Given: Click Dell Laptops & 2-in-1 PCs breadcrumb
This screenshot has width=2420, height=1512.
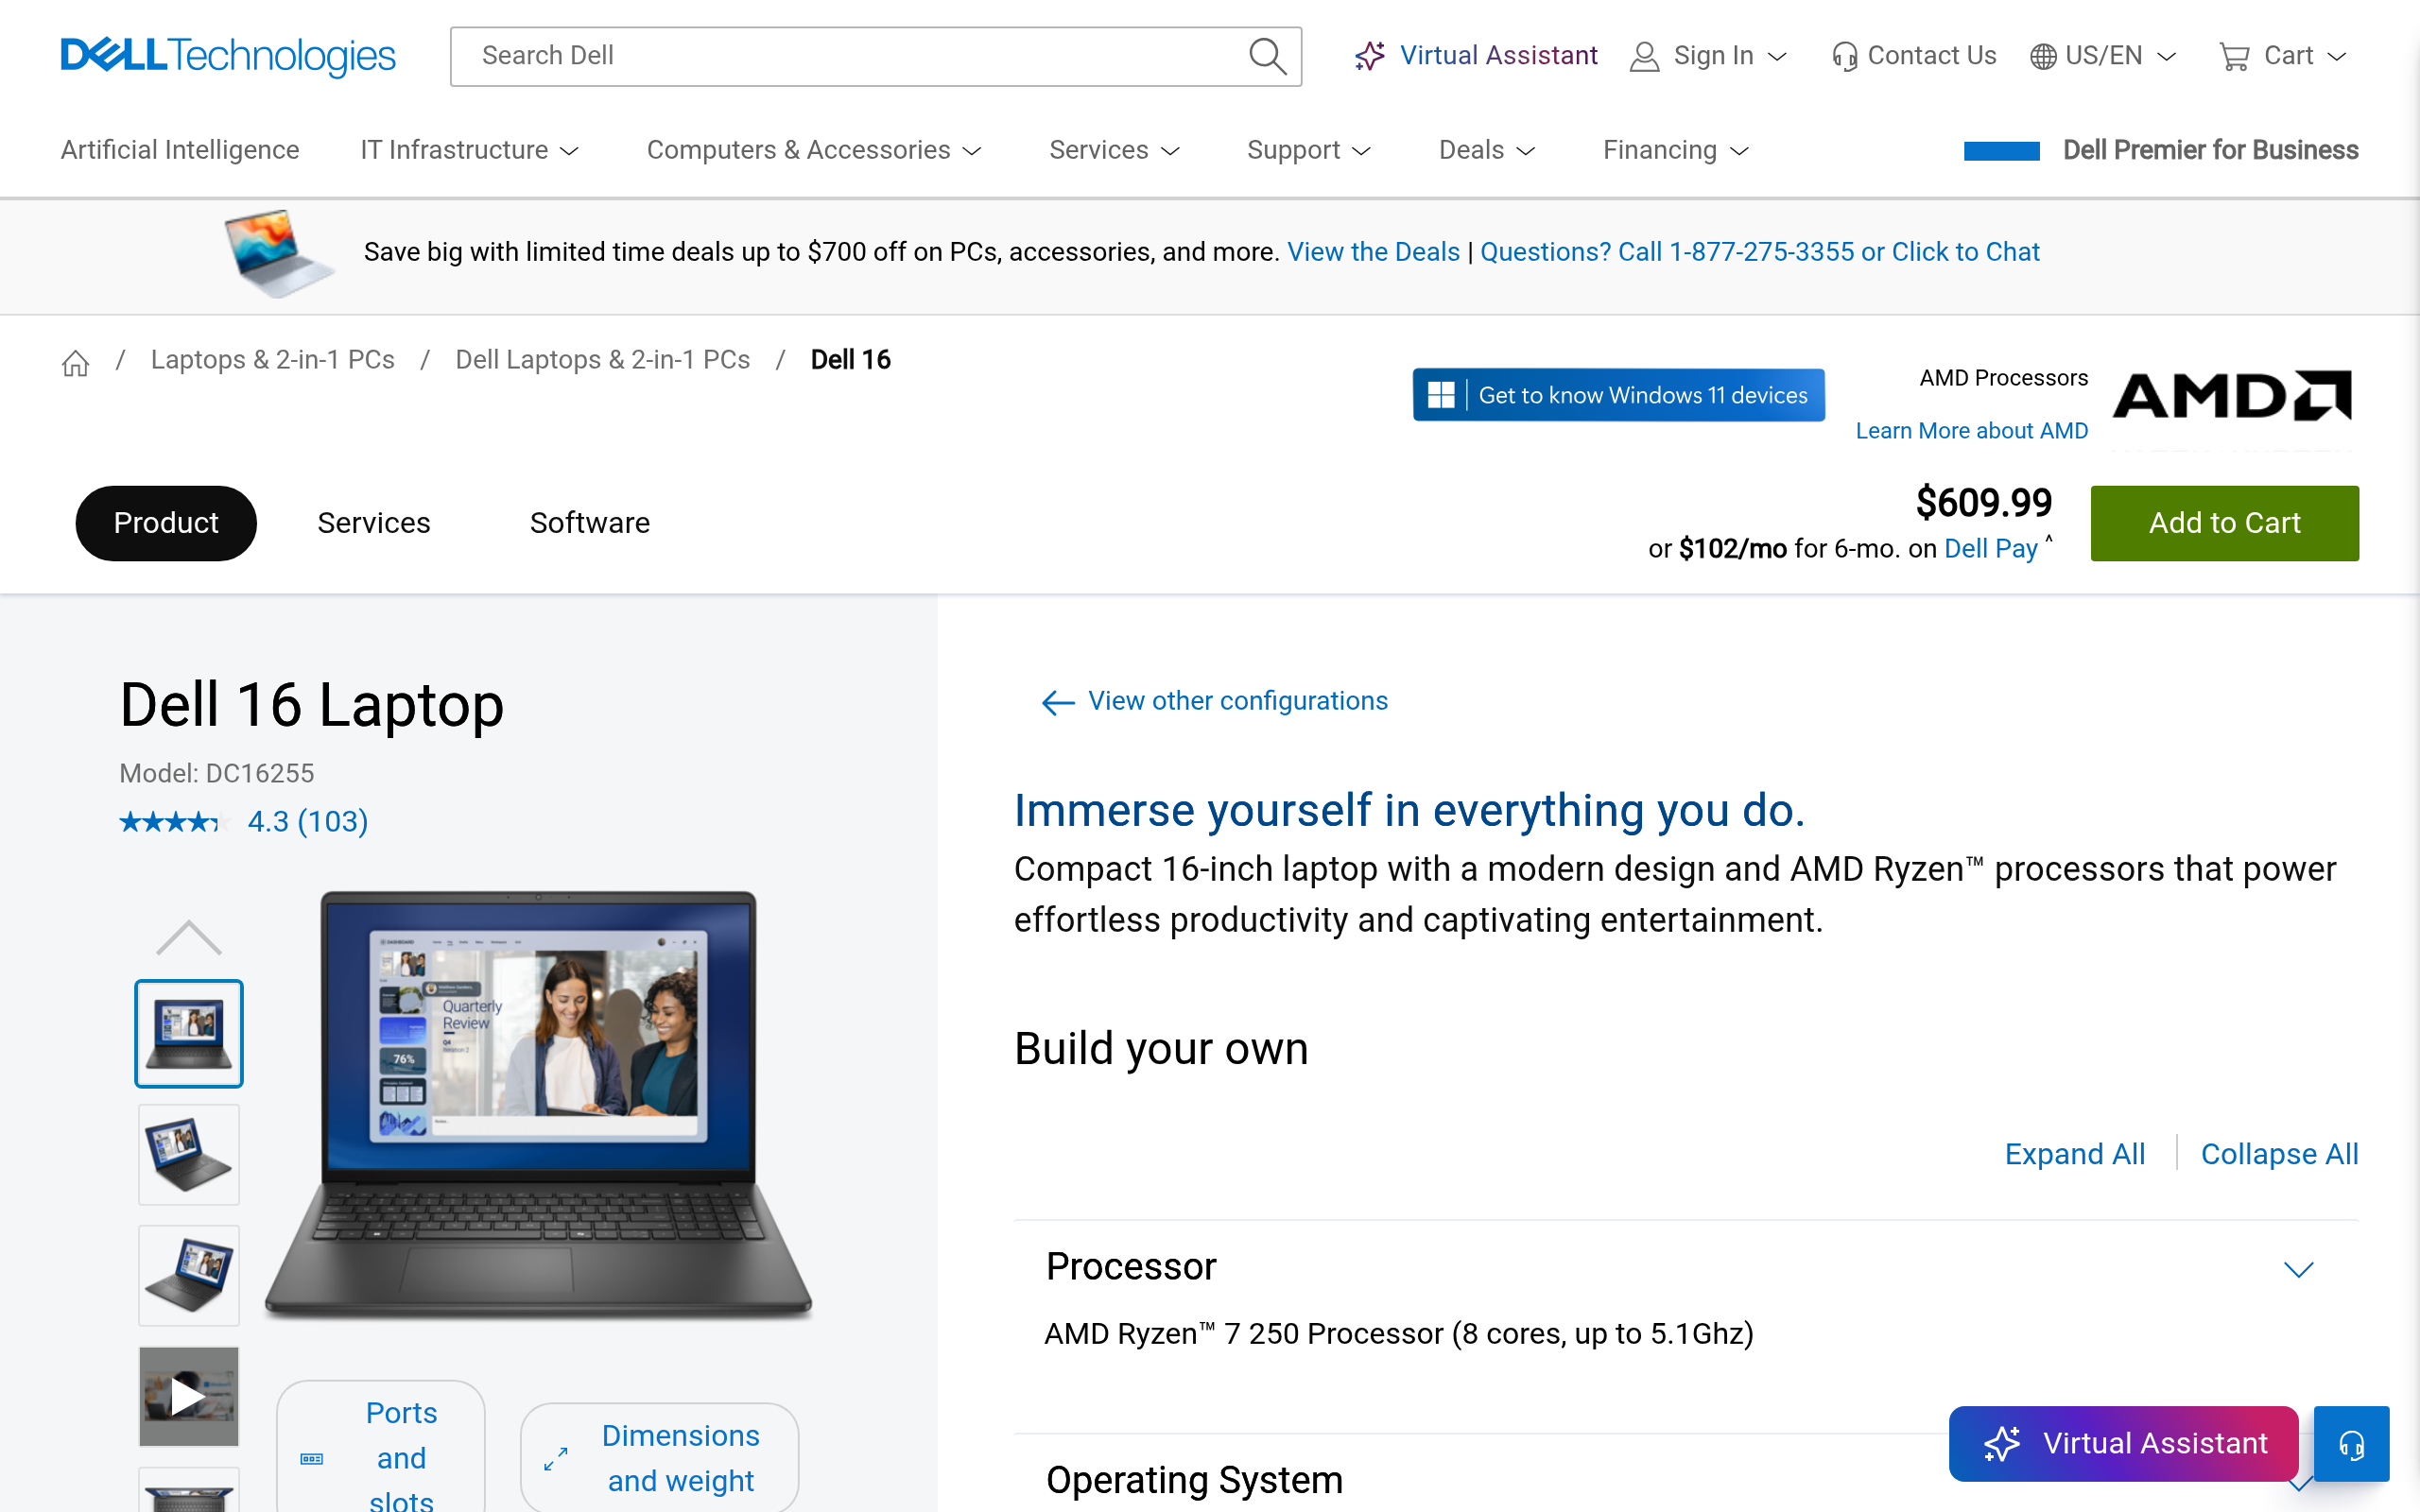Looking at the screenshot, I should (x=602, y=360).
